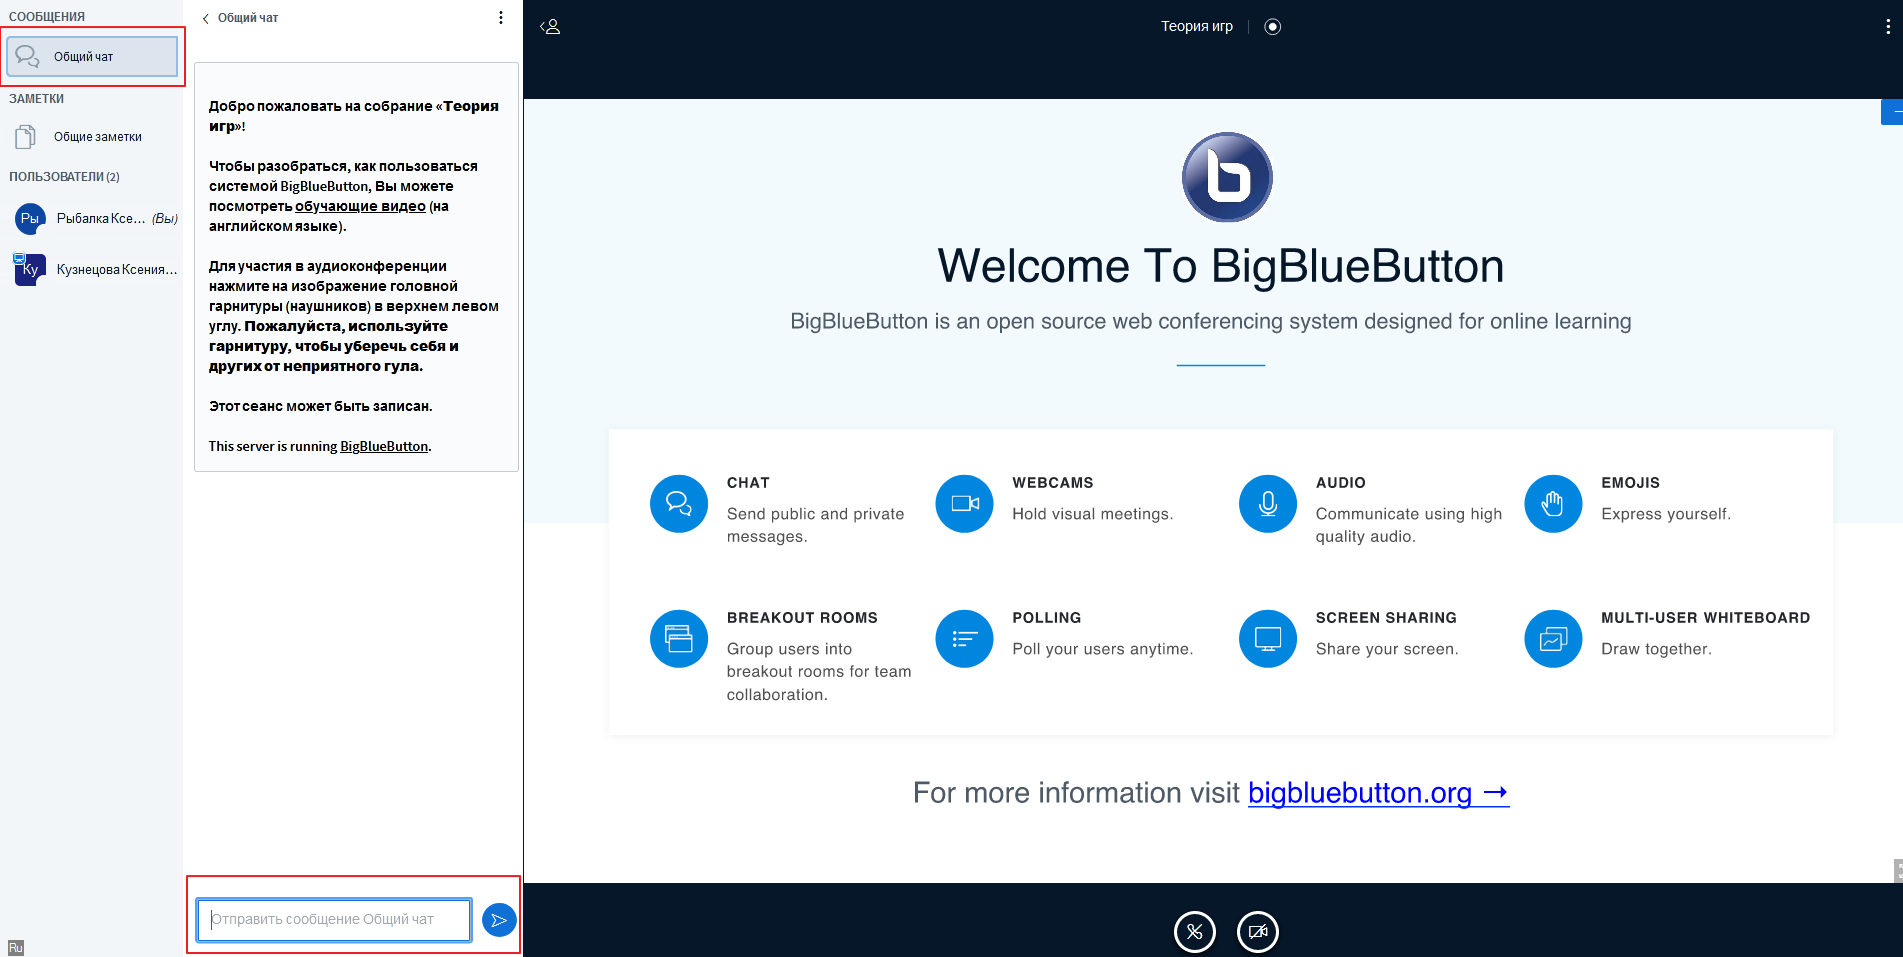1903x957 pixels.
Task: Open the обучающие видео link
Action: pos(360,206)
